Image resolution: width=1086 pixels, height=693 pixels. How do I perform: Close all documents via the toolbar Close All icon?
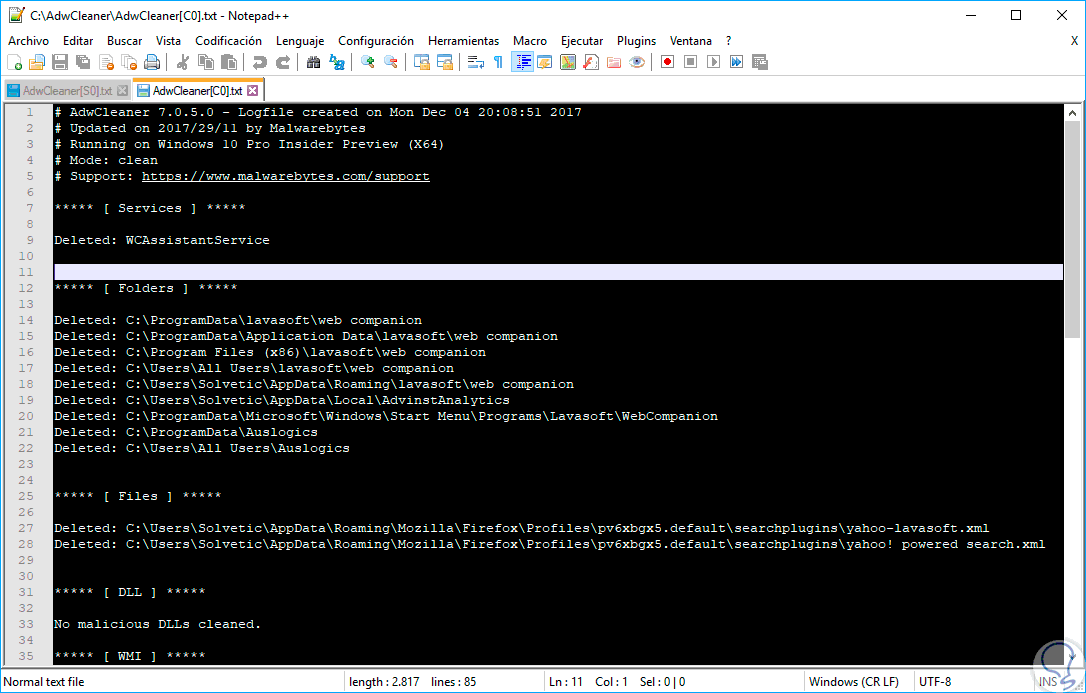click(129, 62)
